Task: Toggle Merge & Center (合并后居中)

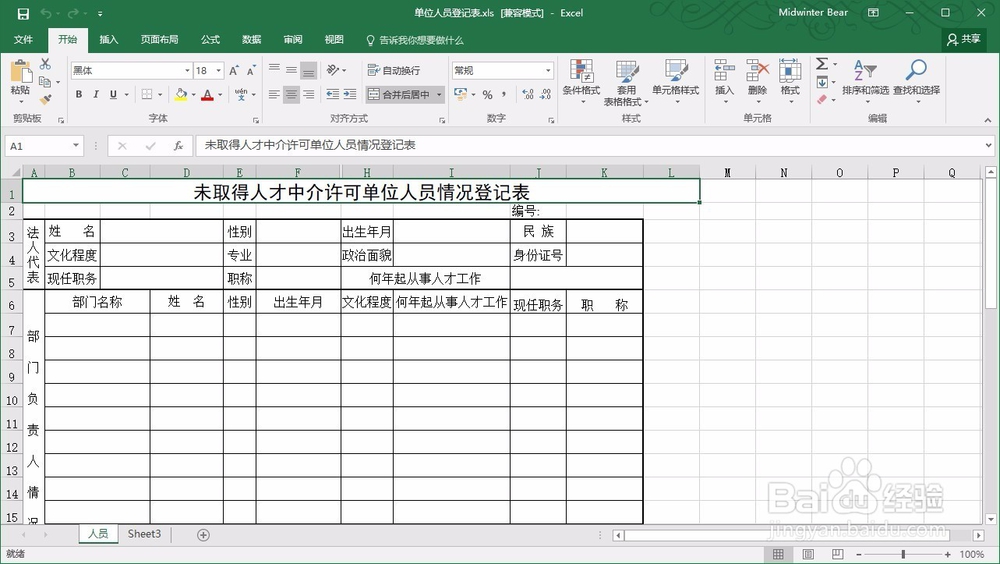Action: [x=399, y=94]
